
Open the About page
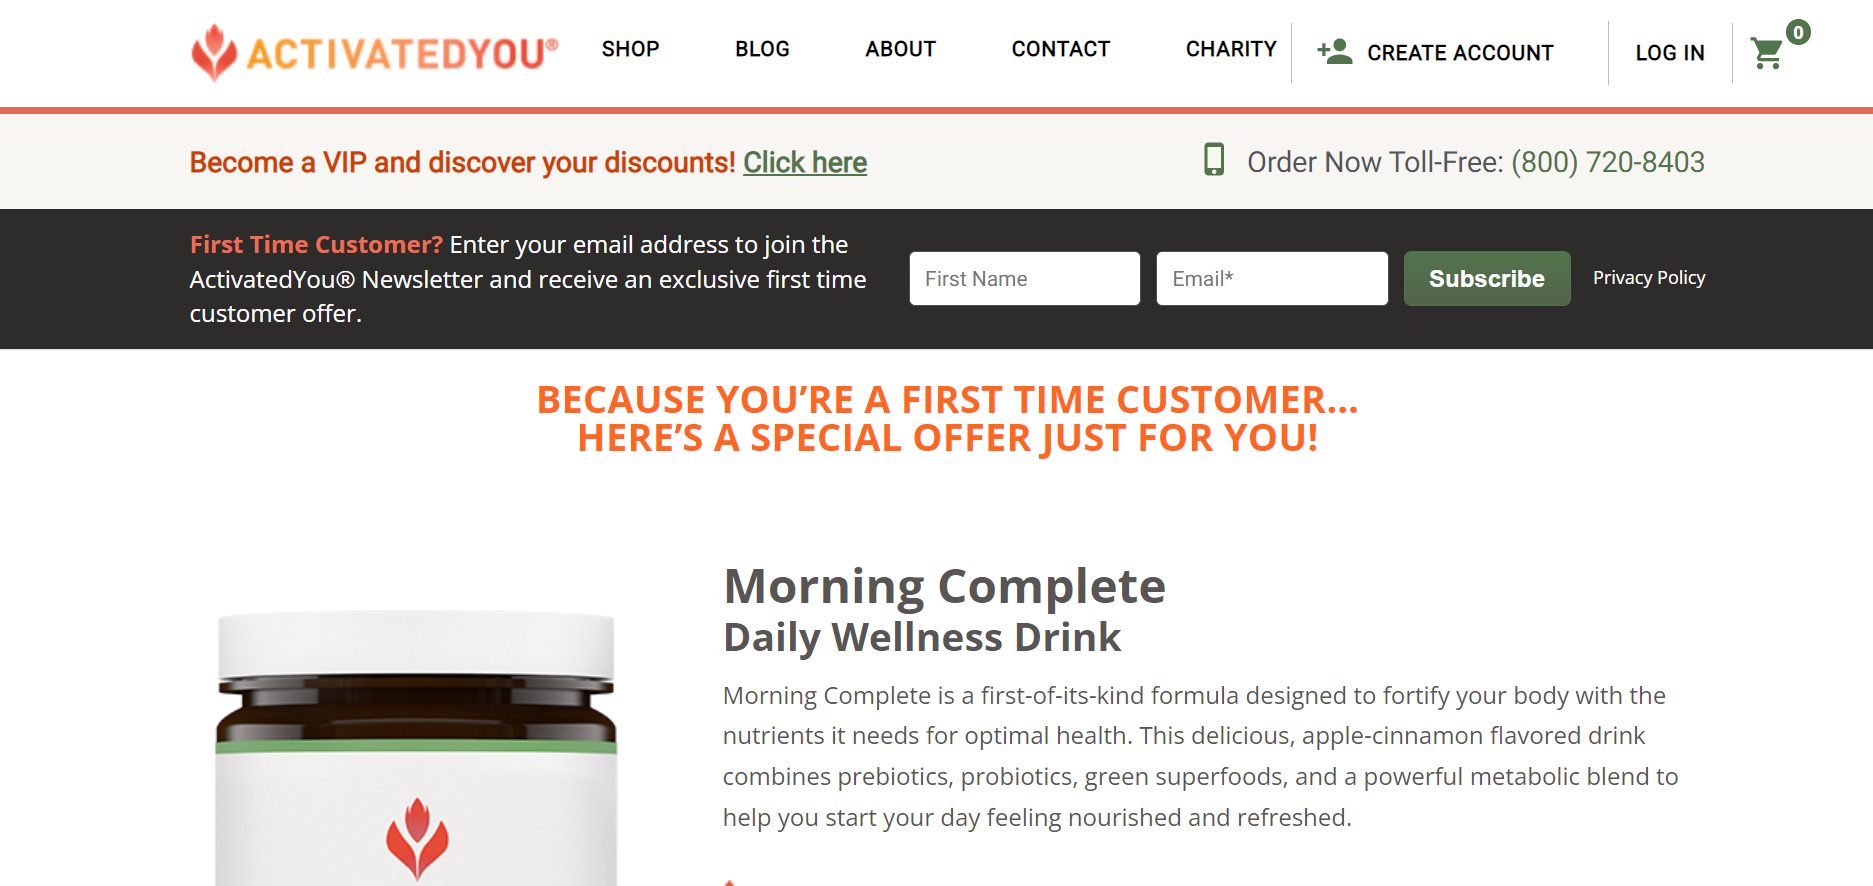point(900,49)
